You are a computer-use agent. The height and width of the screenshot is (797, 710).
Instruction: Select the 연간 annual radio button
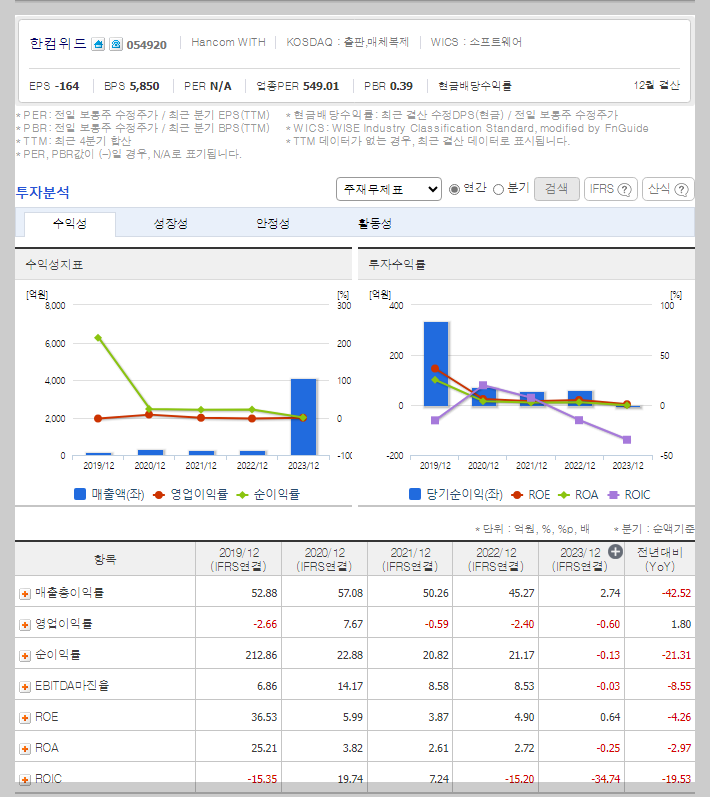pos(454,189)
